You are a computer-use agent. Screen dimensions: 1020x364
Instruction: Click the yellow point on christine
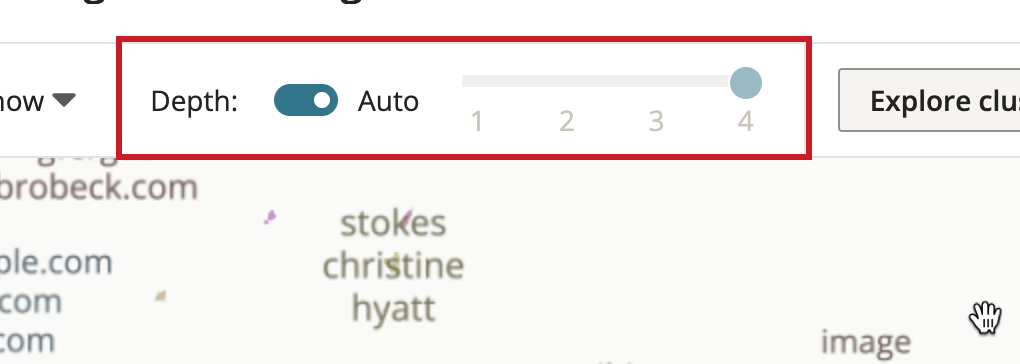tap(393, 265)
